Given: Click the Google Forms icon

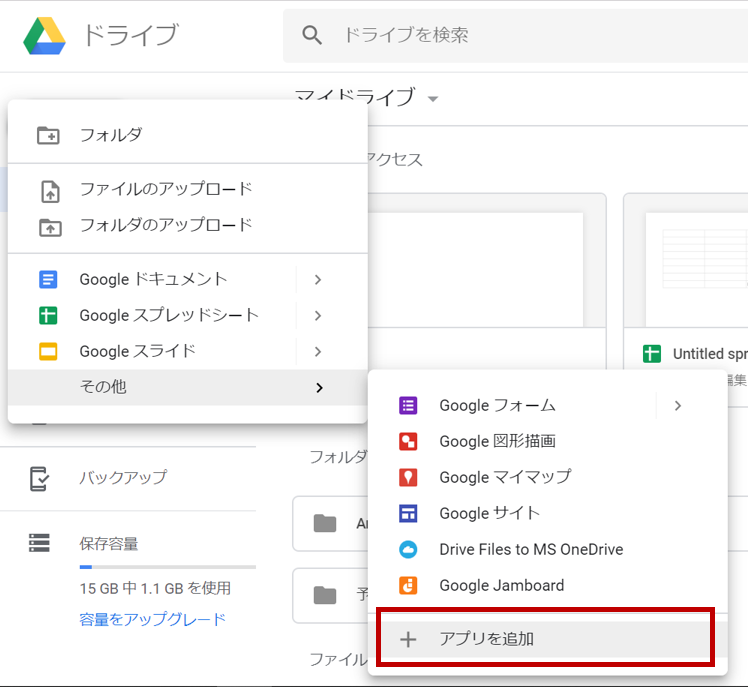Looking at the screenshot, I should click(x=408, y=406).
